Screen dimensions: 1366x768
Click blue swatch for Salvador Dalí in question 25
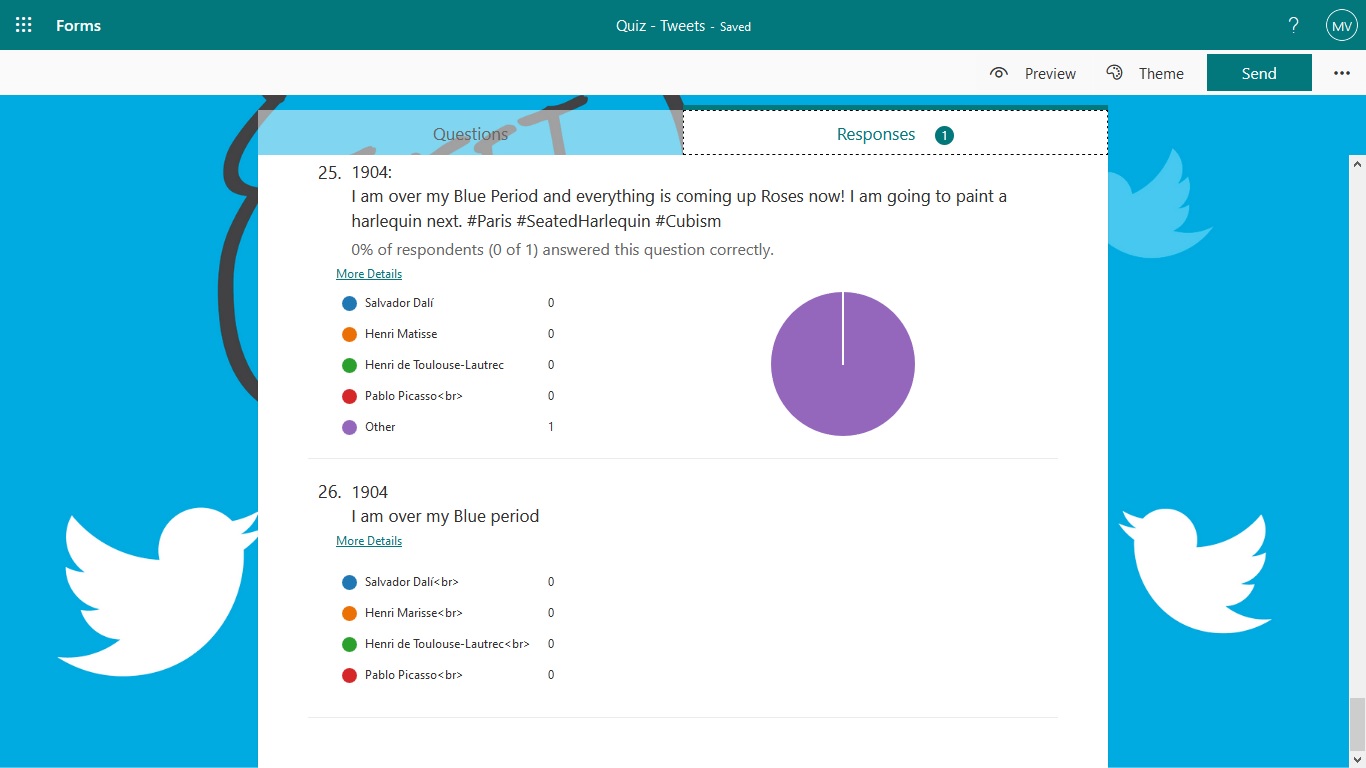pos(349,303)
